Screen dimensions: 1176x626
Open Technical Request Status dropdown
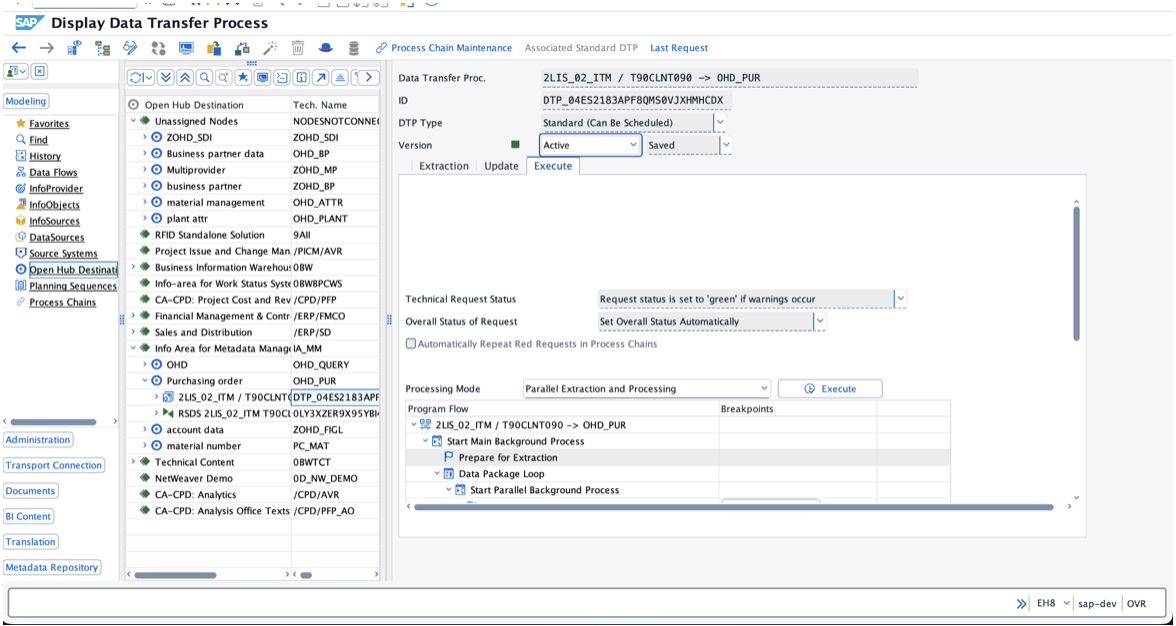(901, 299)
